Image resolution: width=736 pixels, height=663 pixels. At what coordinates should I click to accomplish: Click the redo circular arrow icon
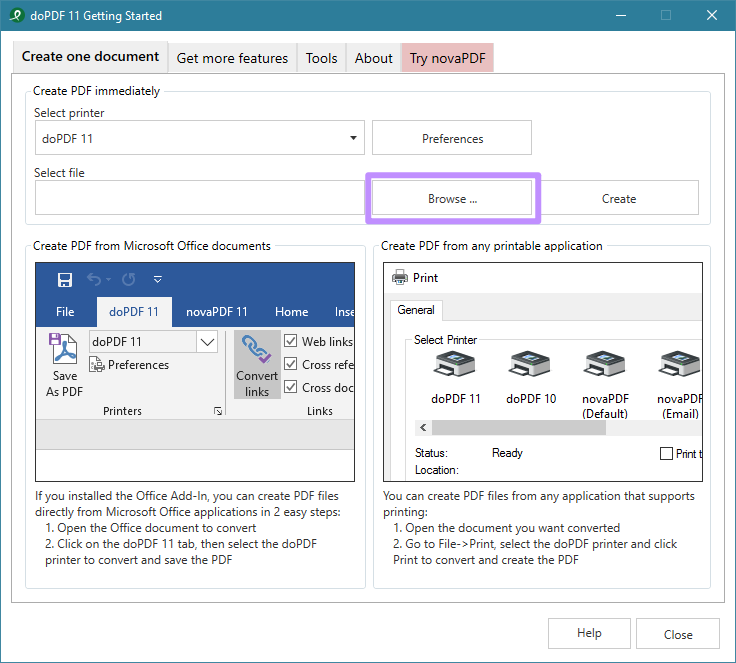[x=129, y=280]
